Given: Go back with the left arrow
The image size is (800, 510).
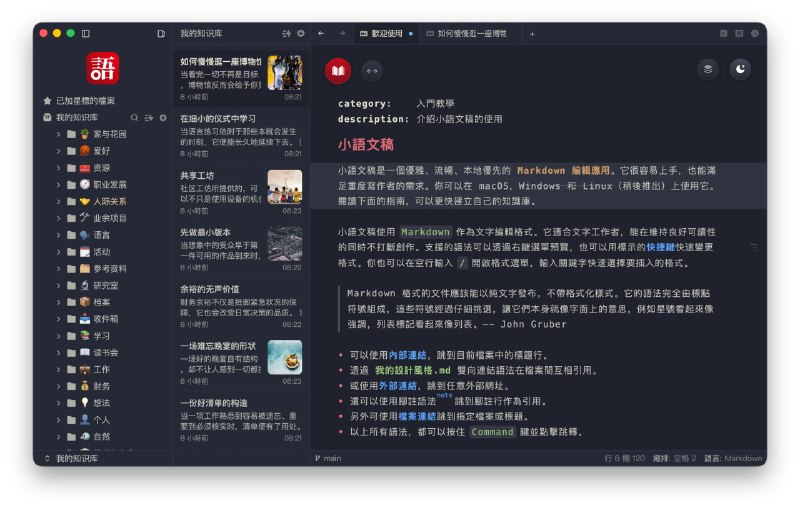Looking at the screenshot, I should coord(321,34).
